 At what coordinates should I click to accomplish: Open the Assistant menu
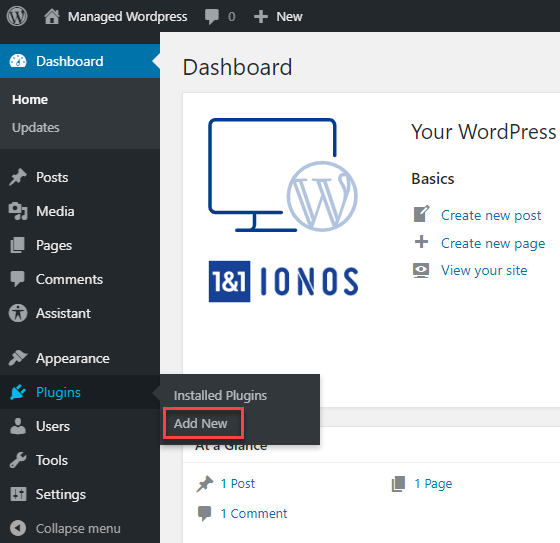point(63,313)
